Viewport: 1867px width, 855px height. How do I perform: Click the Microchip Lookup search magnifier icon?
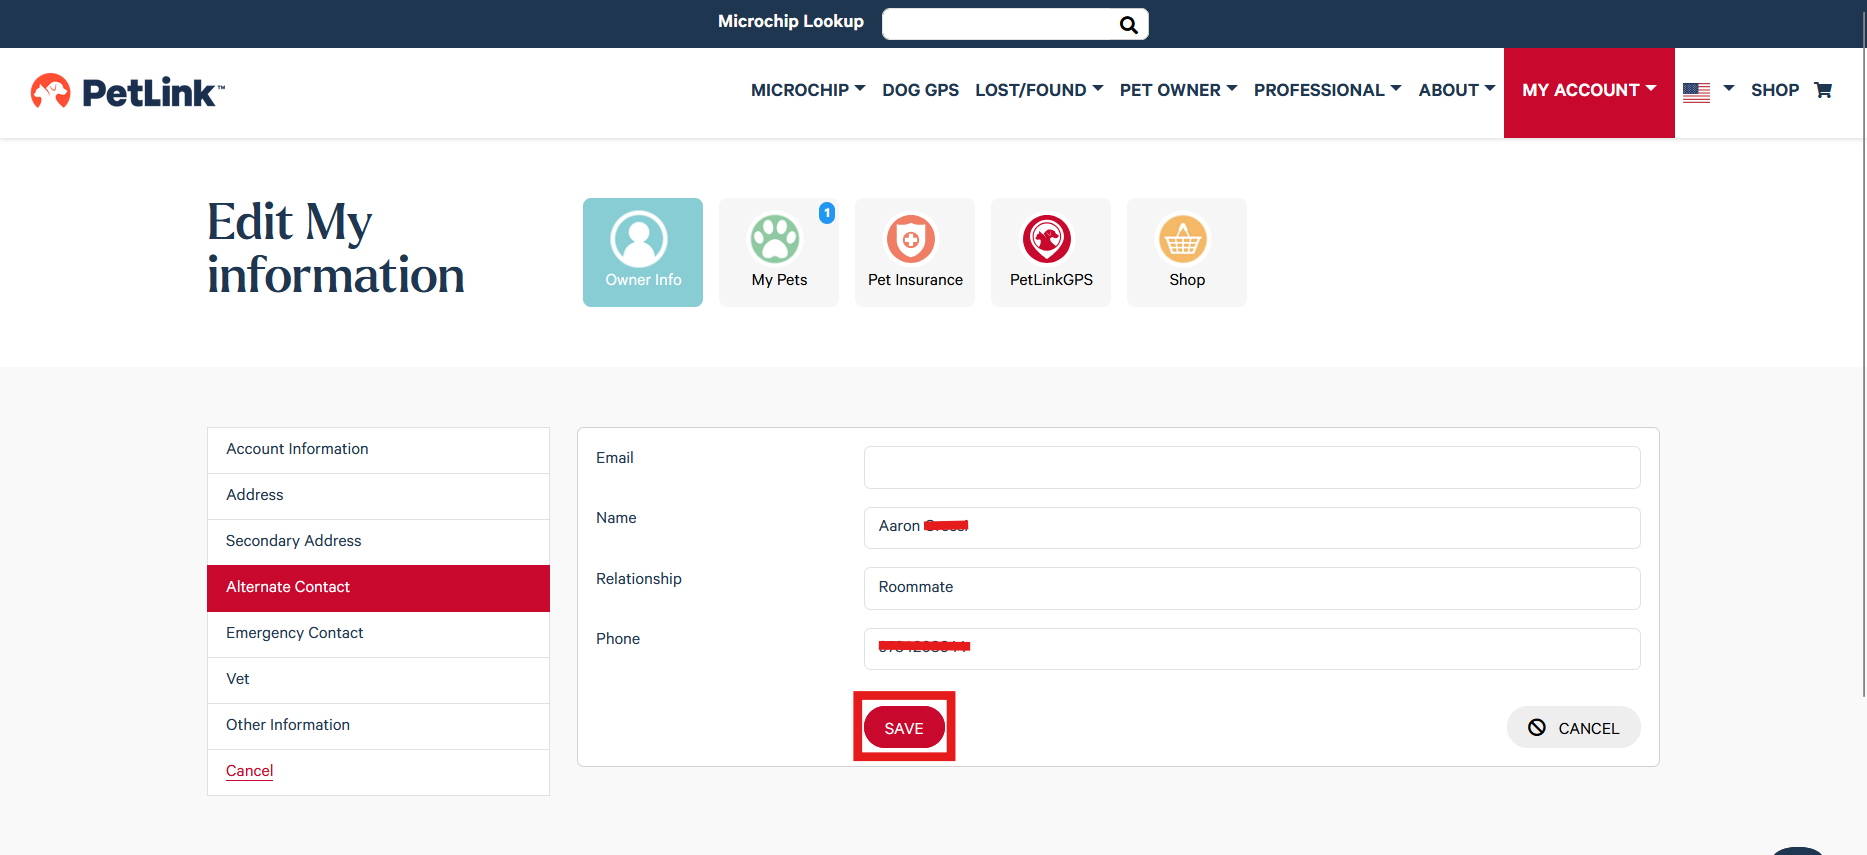pyautogui.click(x=1128, y=25)
